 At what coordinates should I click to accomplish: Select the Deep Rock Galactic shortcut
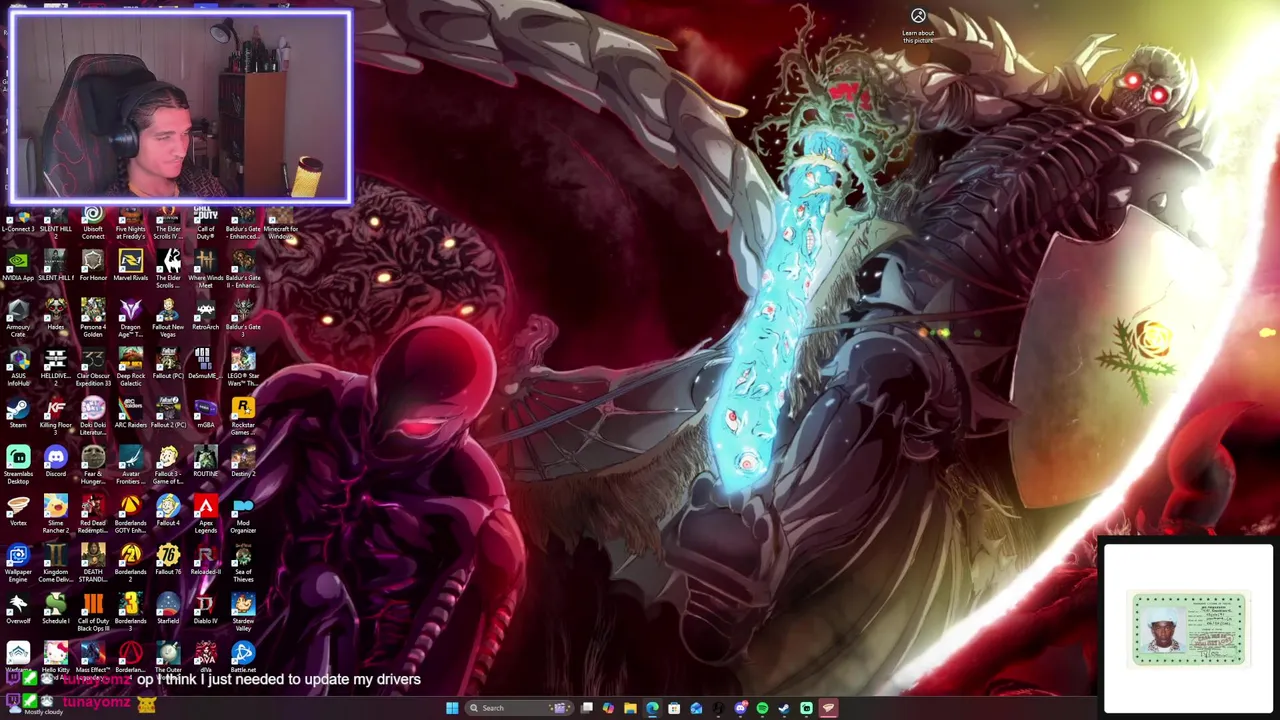(130, 369)
